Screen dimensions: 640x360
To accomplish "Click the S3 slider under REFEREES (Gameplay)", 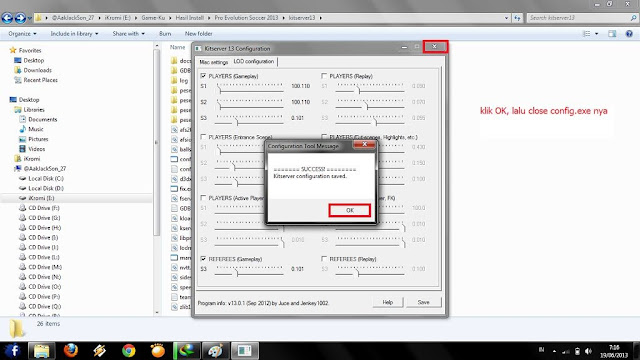I will [x=249, y=270].
